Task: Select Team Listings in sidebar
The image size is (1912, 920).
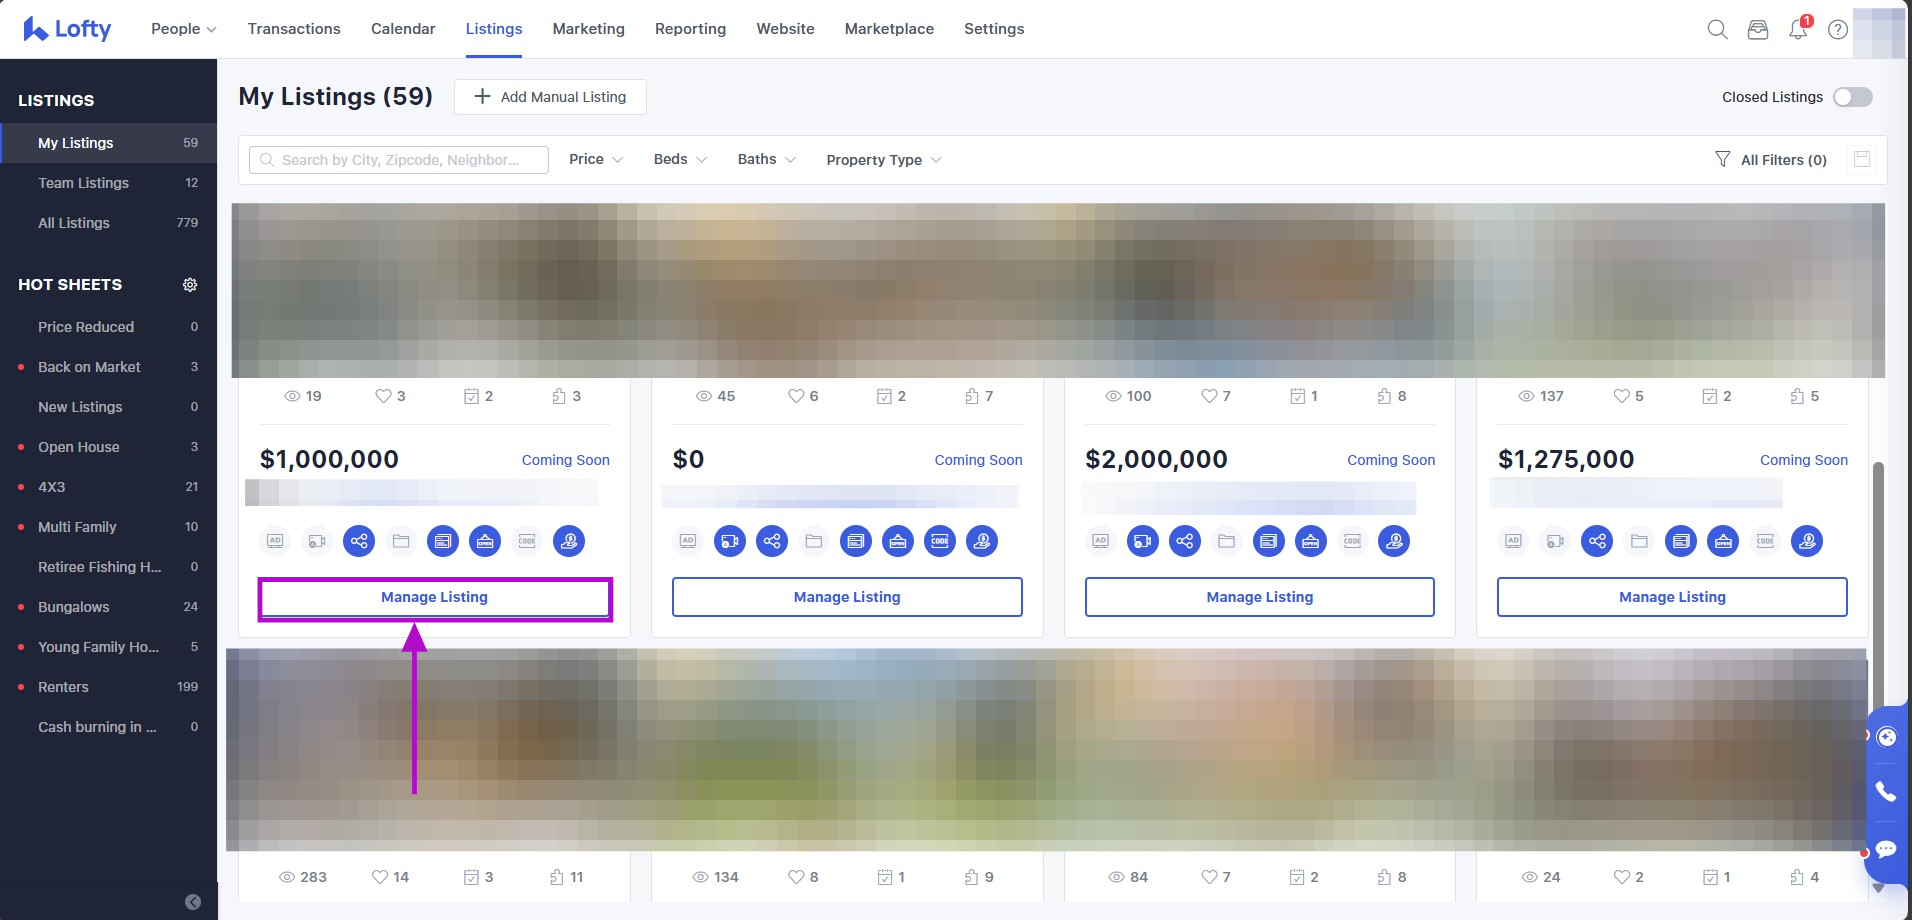Action: (x=84, y=183)
